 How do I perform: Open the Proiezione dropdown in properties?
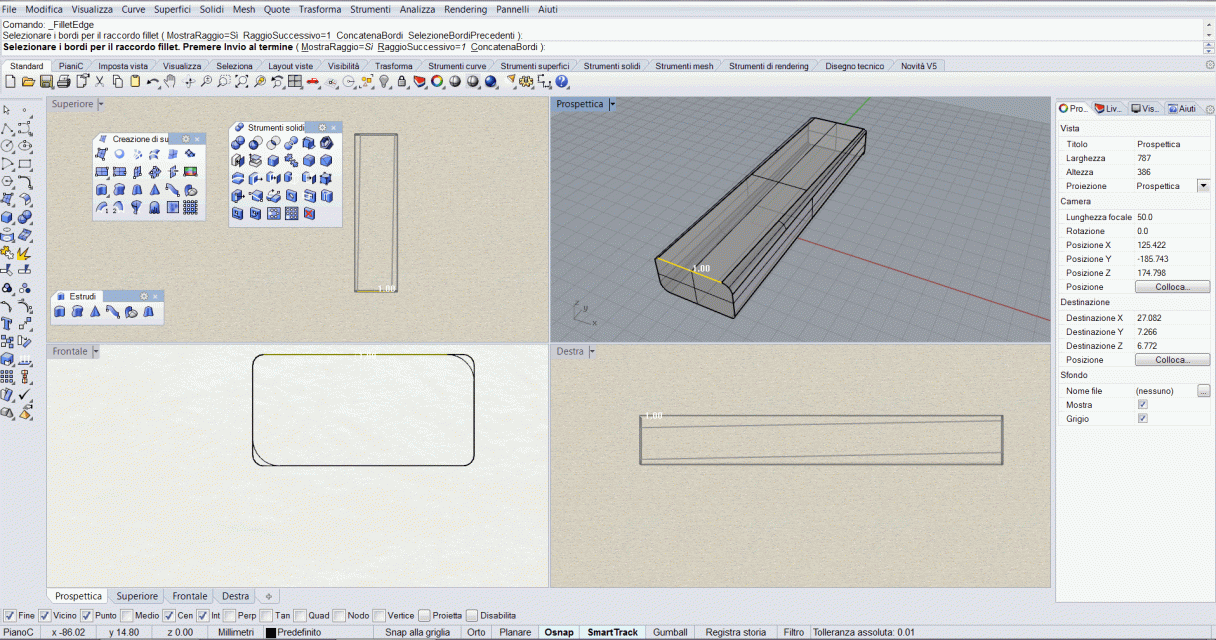click(x=1203, y=186)
